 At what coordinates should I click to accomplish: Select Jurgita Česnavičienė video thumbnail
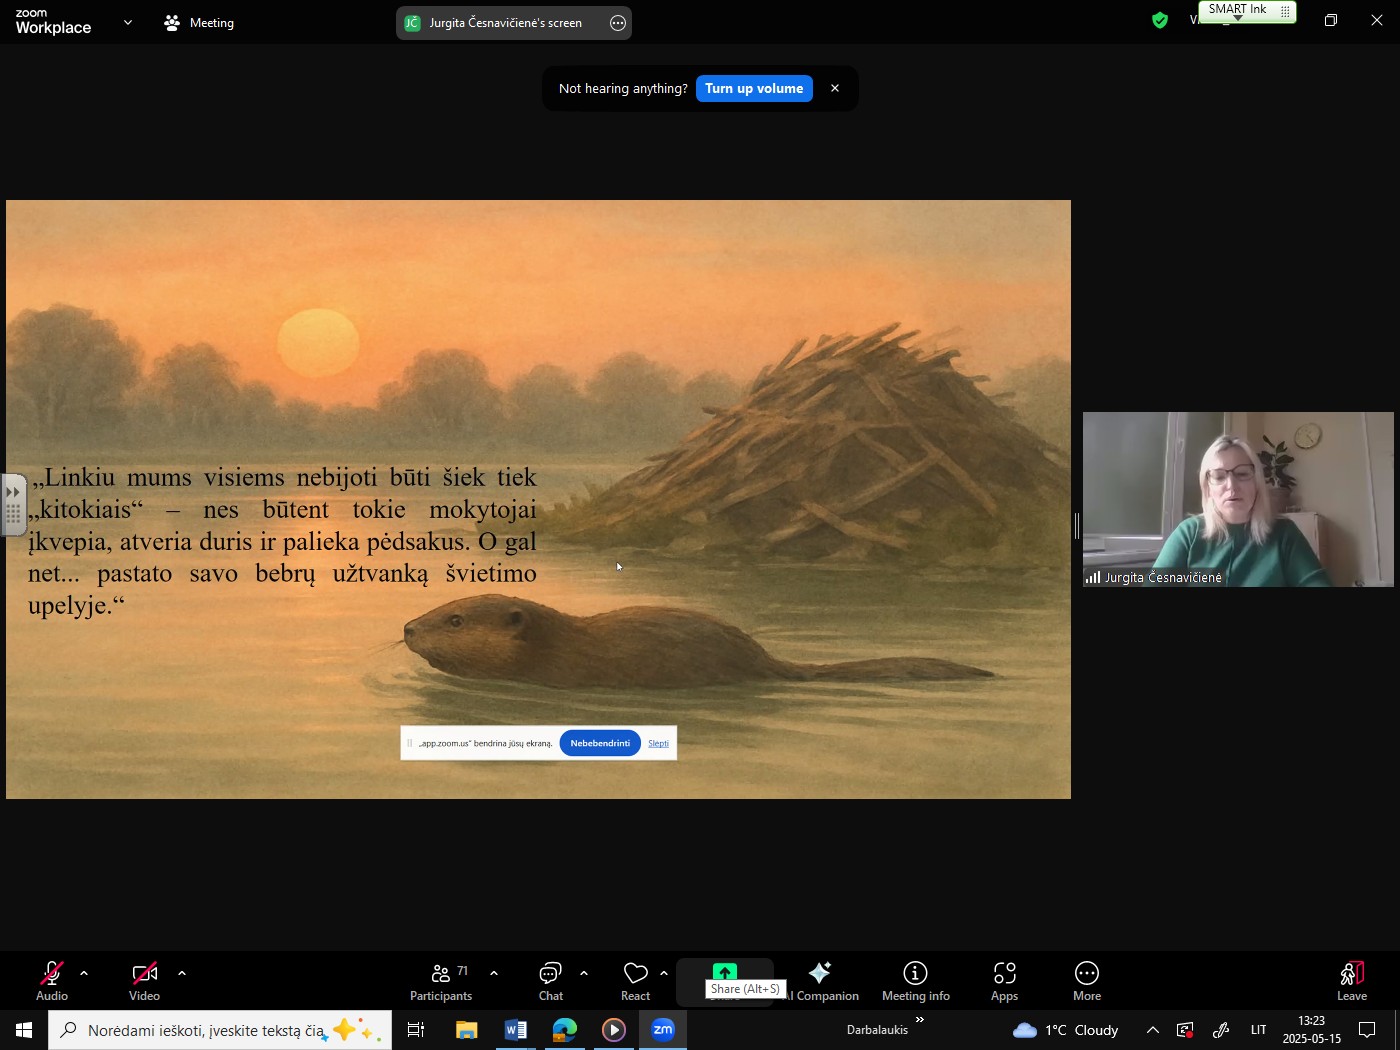point(1238,499)
